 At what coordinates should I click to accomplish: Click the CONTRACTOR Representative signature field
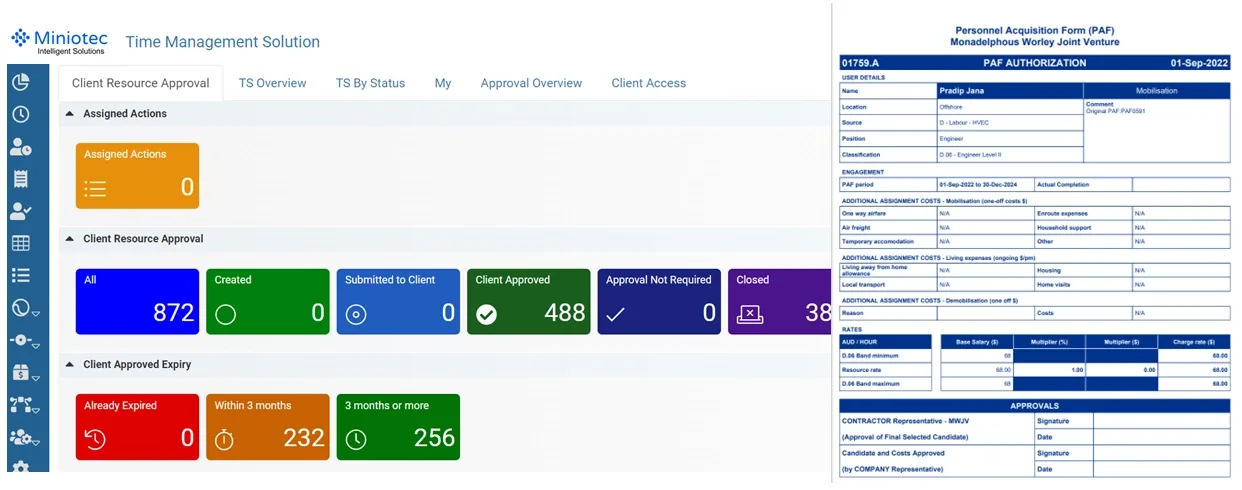1161,421
